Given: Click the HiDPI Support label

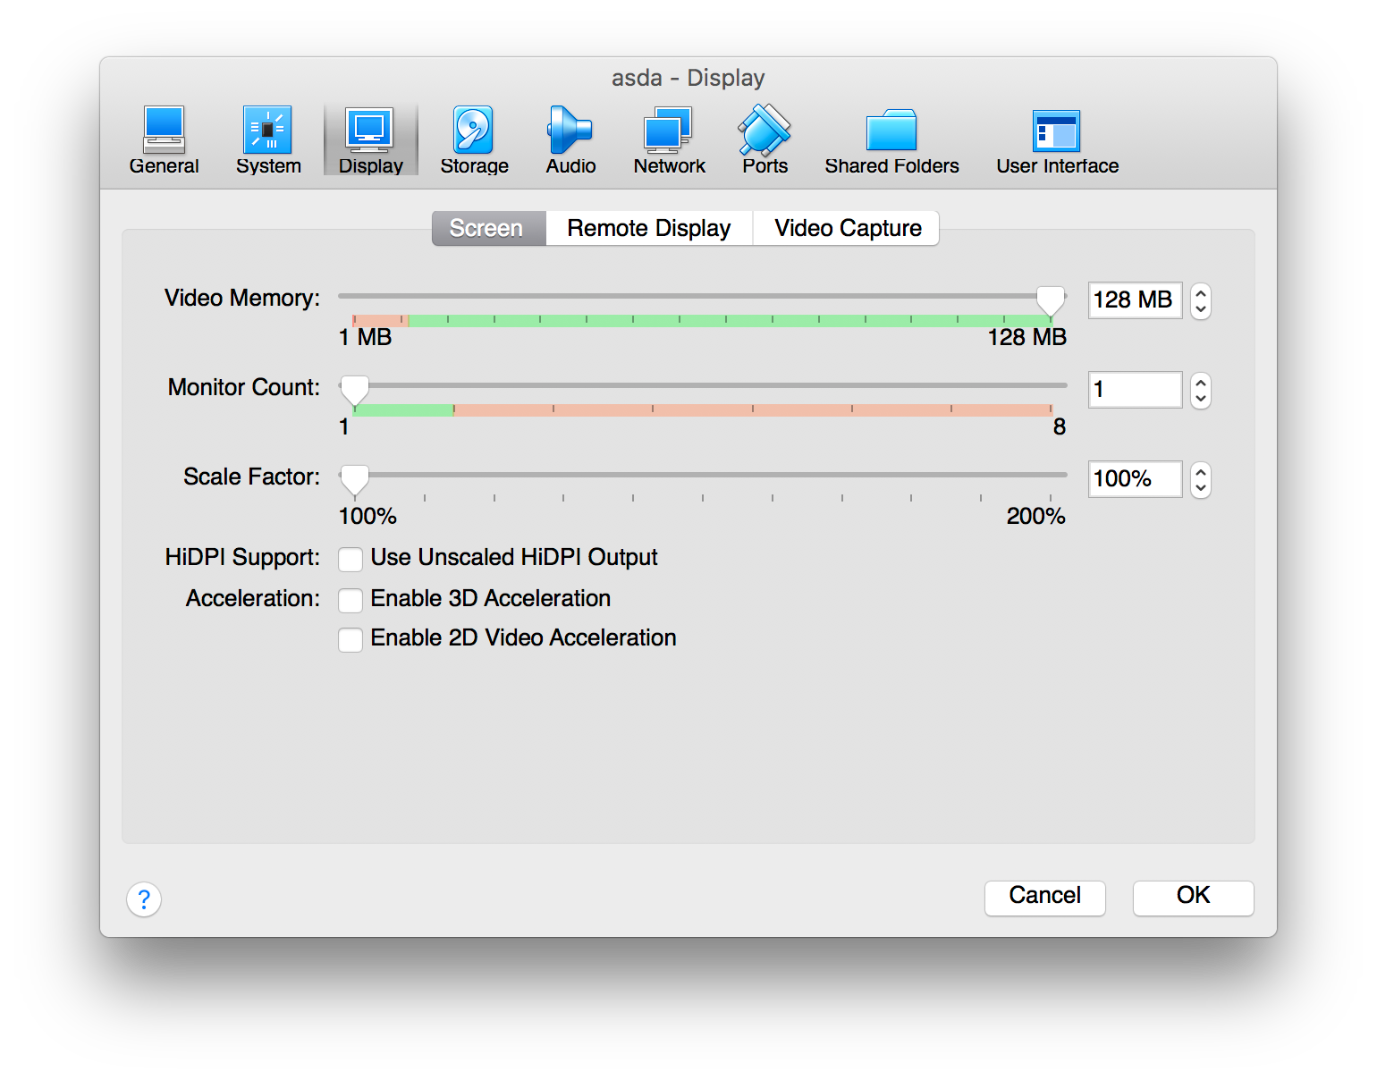Looking at the screenshot, I should point(242,558).
